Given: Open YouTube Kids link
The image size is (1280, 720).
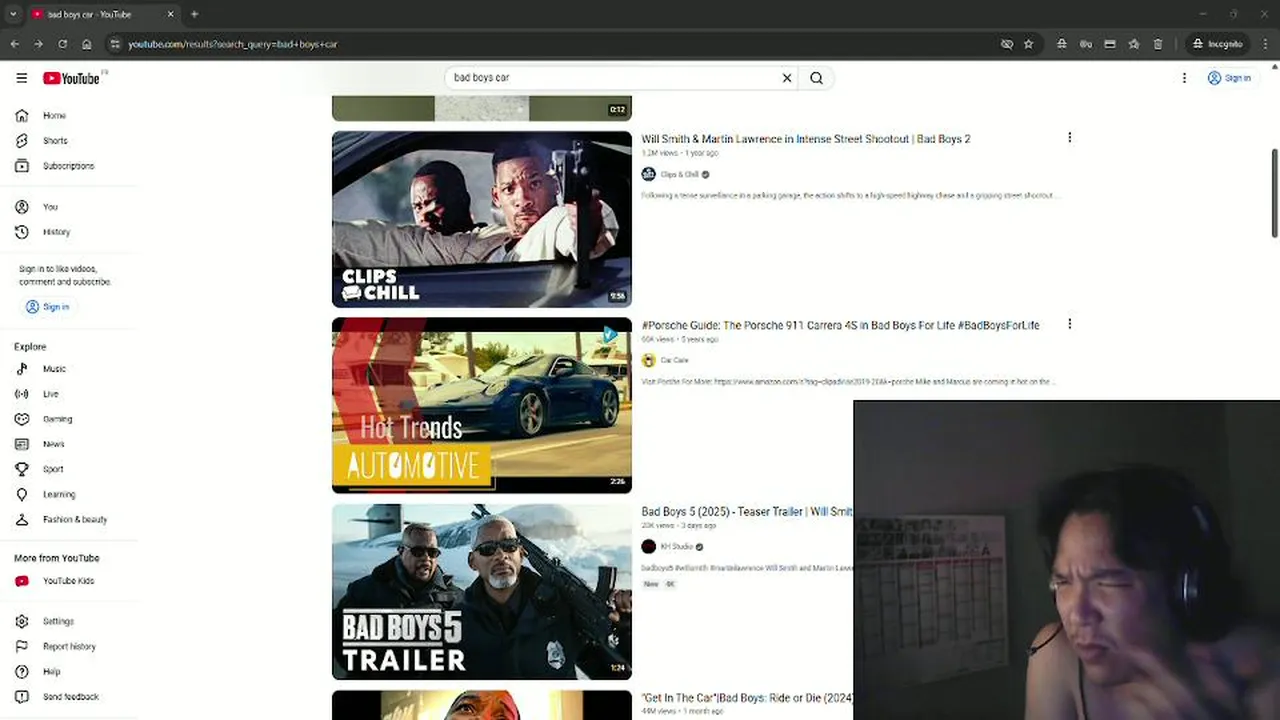Looking at the screenshot, I should coord(69,581).
